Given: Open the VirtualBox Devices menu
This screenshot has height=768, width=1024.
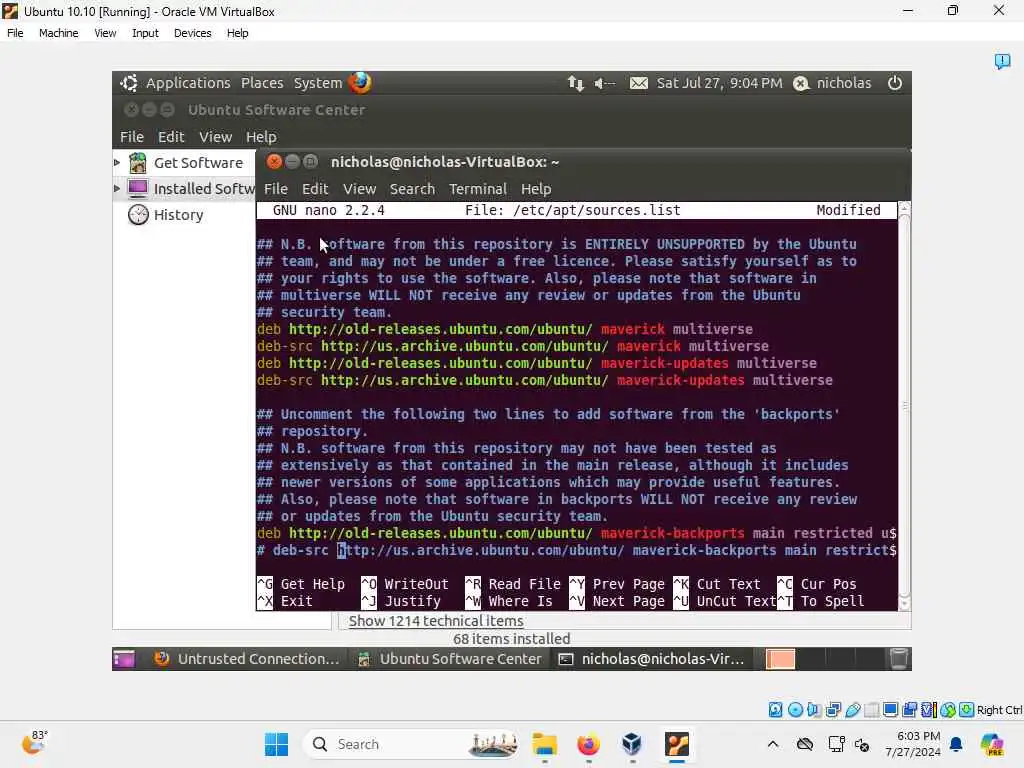Looking at the screenshot, I should tap(192, 33).
